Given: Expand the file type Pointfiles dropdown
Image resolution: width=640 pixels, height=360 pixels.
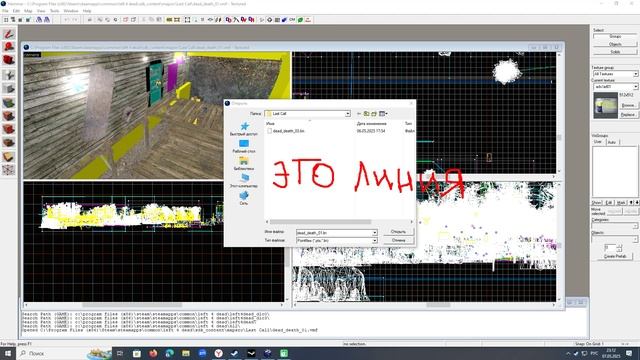Looking at the screenshot, I should (x=375, y=241).
